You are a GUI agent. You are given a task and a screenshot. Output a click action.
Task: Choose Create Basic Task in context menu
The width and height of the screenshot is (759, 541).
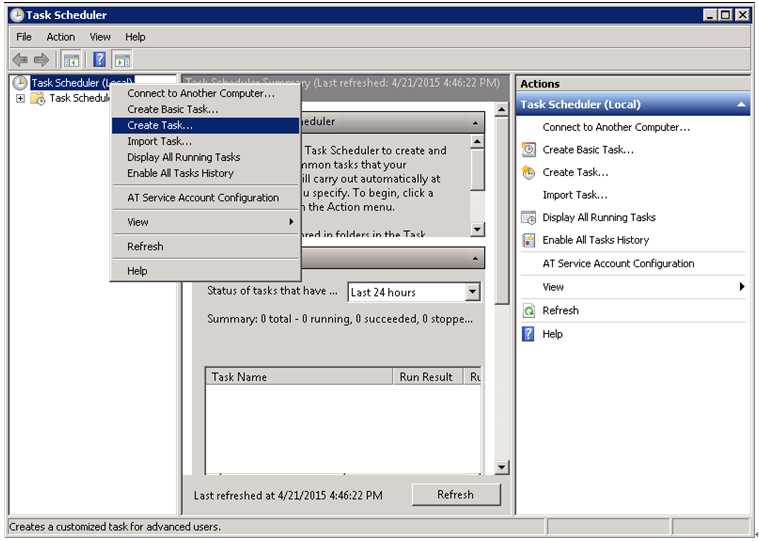pos(205,109)
